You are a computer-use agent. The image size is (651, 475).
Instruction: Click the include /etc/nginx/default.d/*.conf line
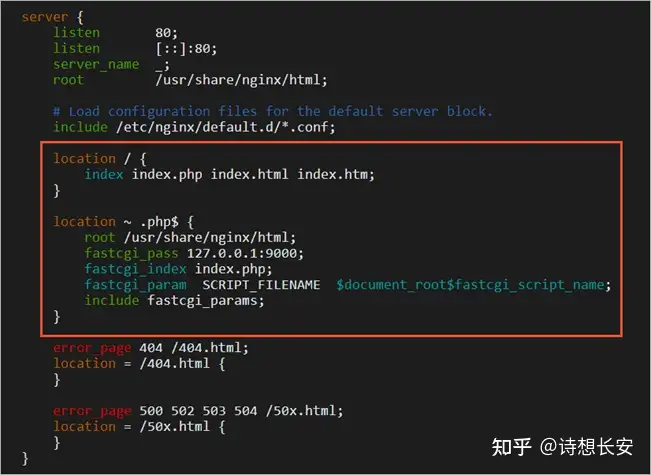pyautogui.click(x=193, y=127)
